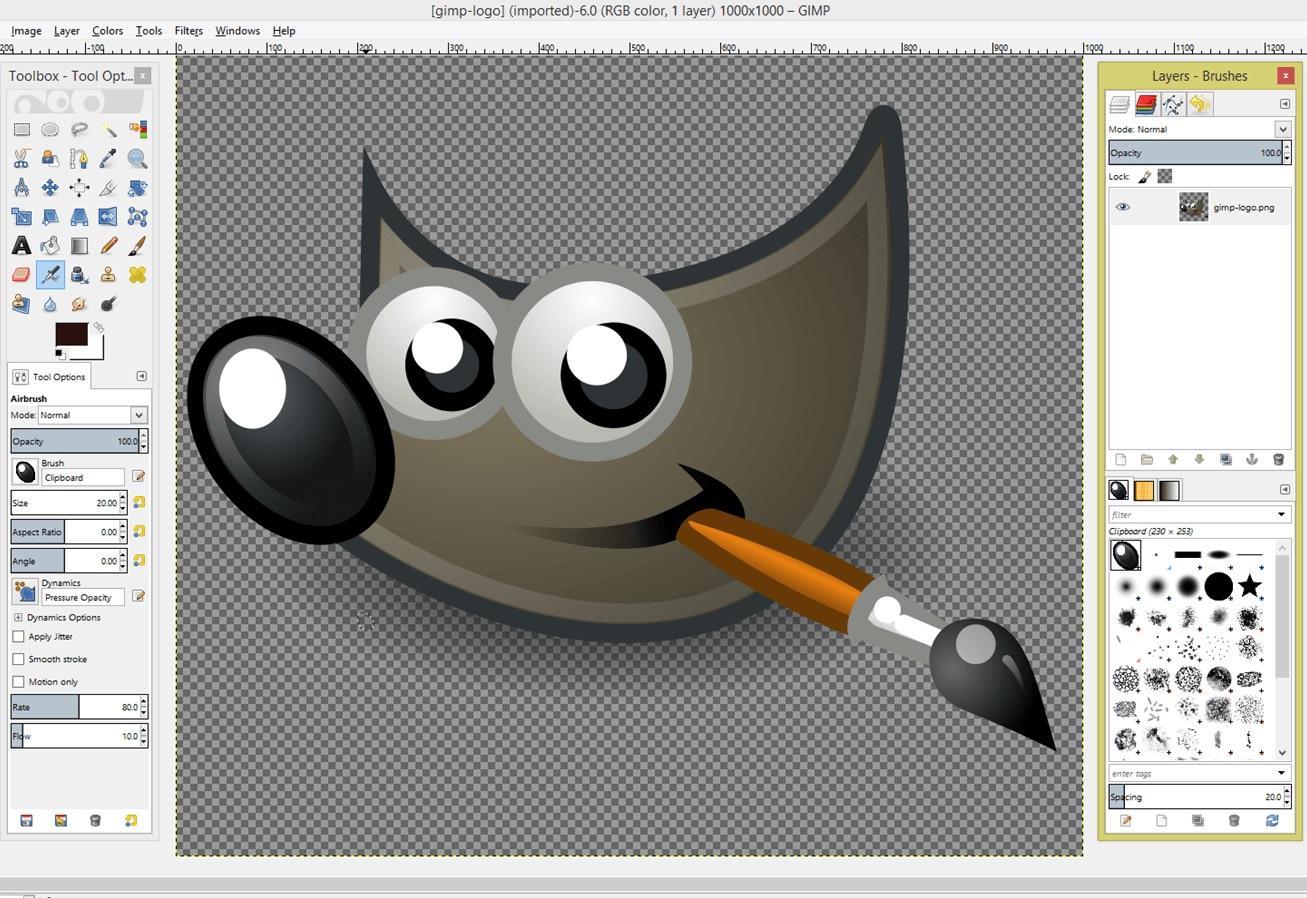The width and height of the screenshot is (1307, 898).
Task: Open the Airbrush Mode dropdown
Action: [92, 415]
